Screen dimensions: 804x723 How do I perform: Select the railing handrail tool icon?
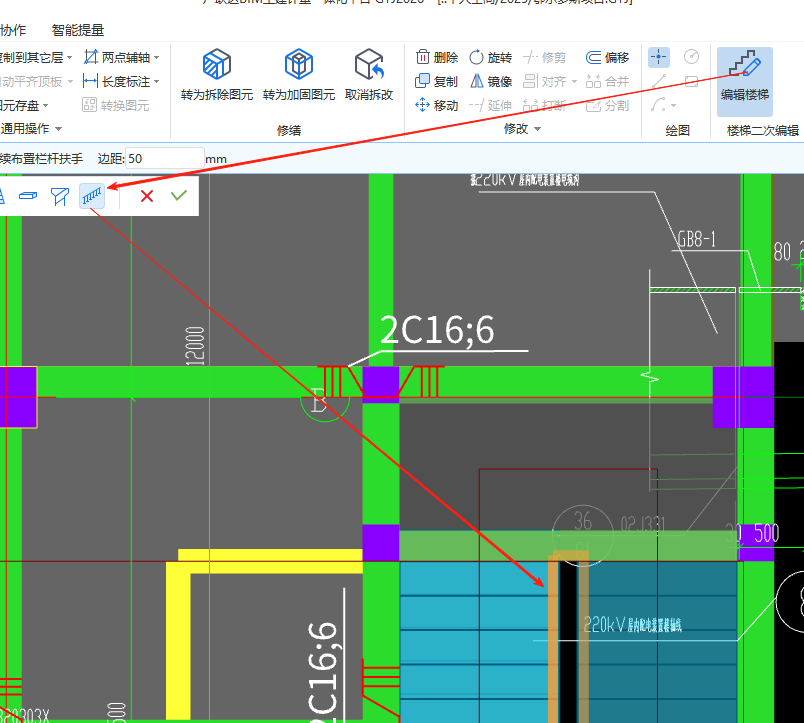92,196
